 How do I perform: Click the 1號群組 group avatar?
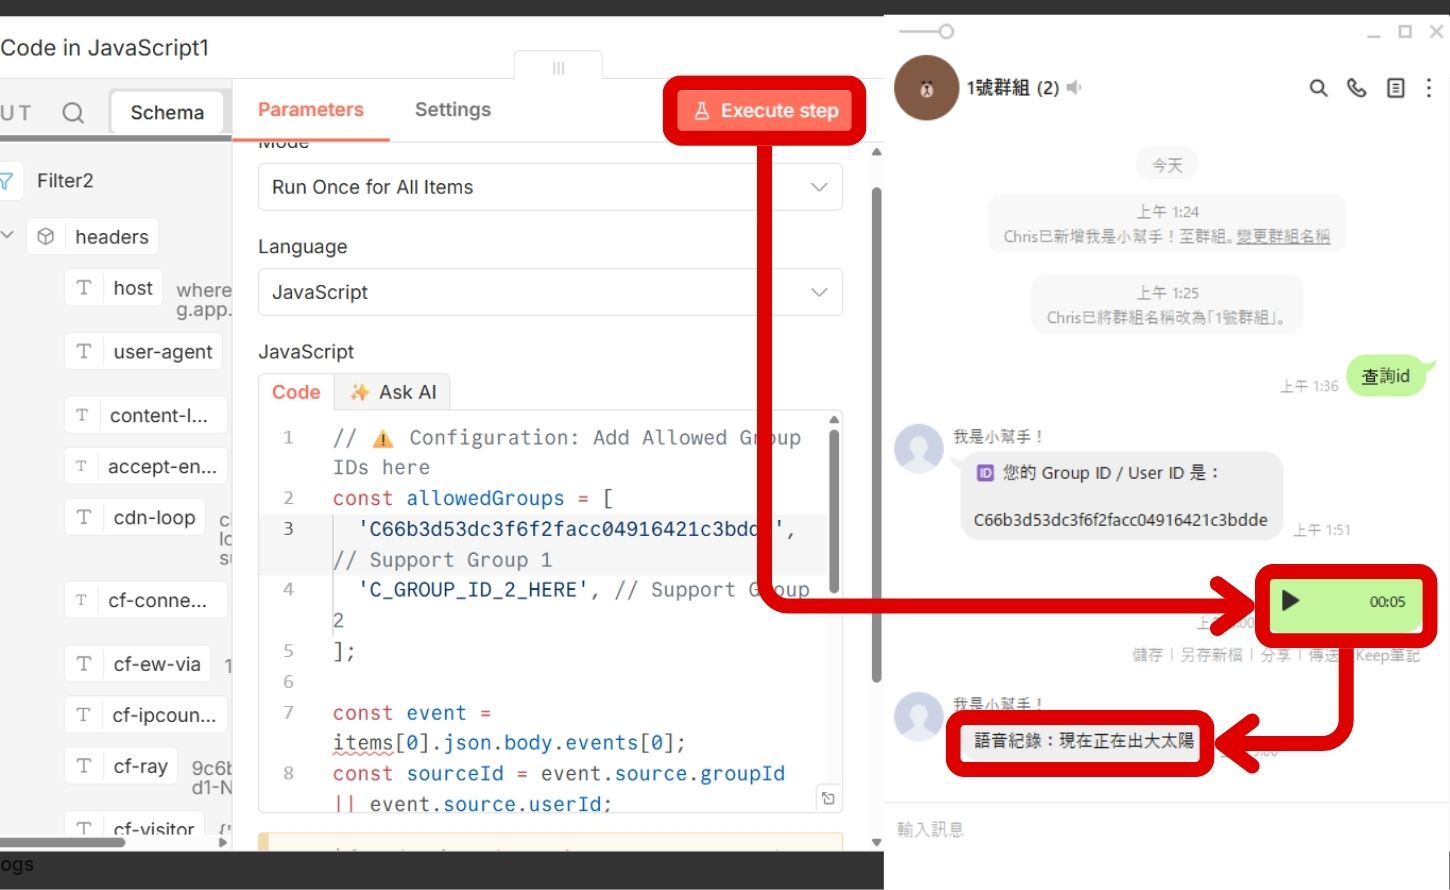[x=926, y=88]
